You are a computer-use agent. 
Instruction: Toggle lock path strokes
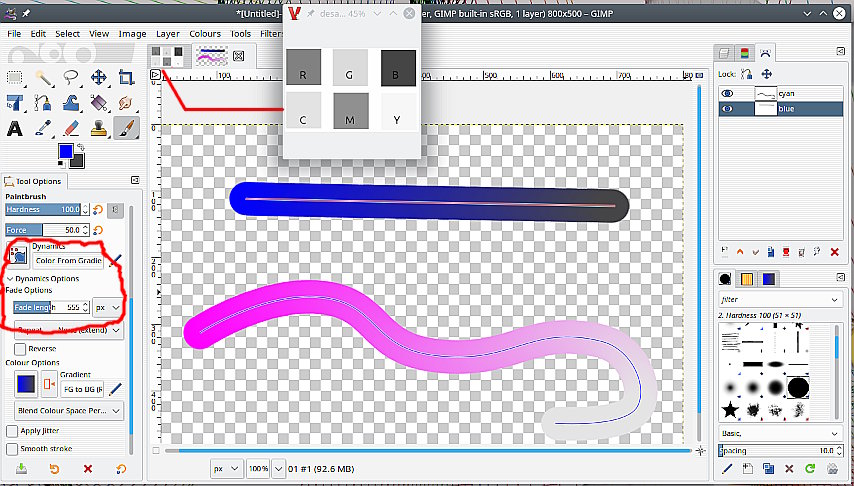(x=746, y=74)
